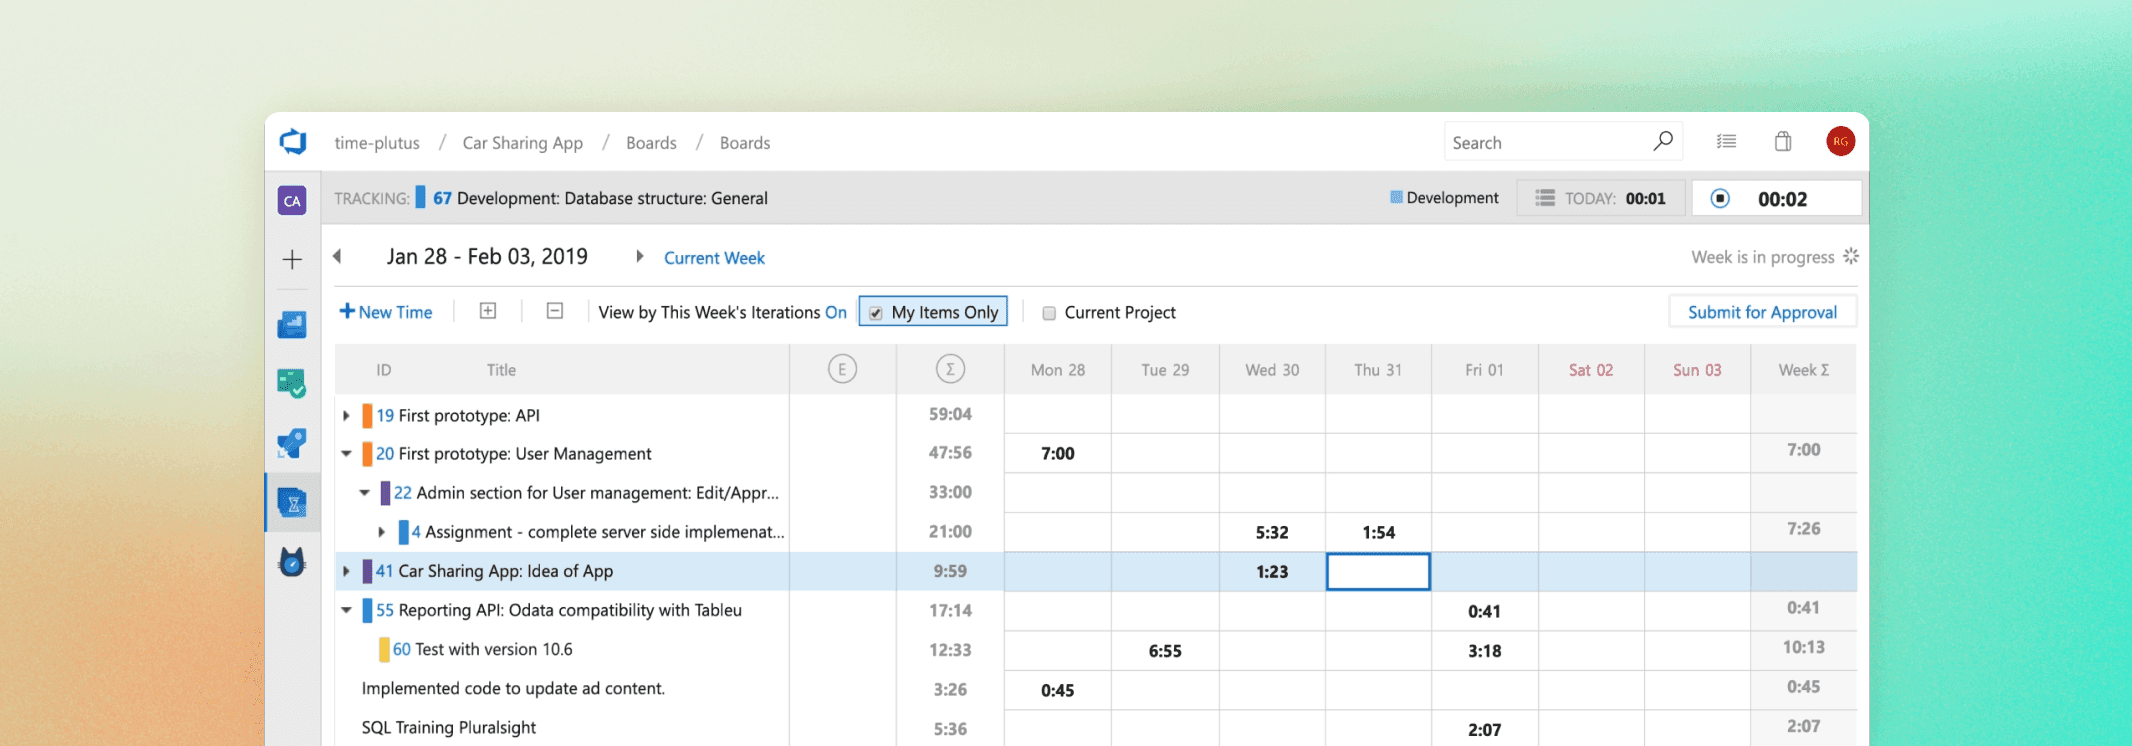Select the empty Thu 31 cell for item 41
The image size is (2132, 746).
1378,571
